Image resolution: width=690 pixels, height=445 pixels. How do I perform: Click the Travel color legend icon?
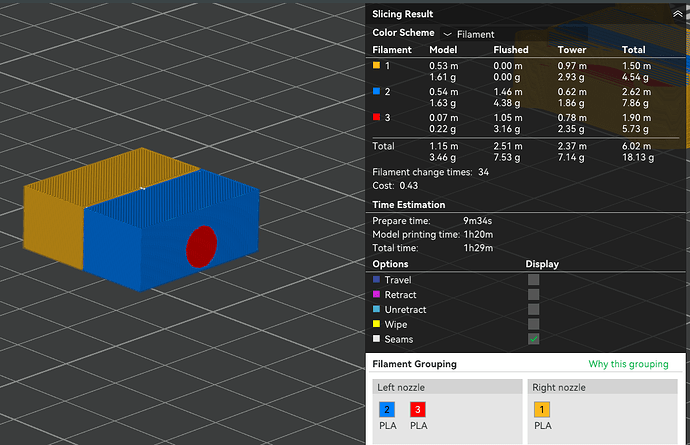[376, 280]
